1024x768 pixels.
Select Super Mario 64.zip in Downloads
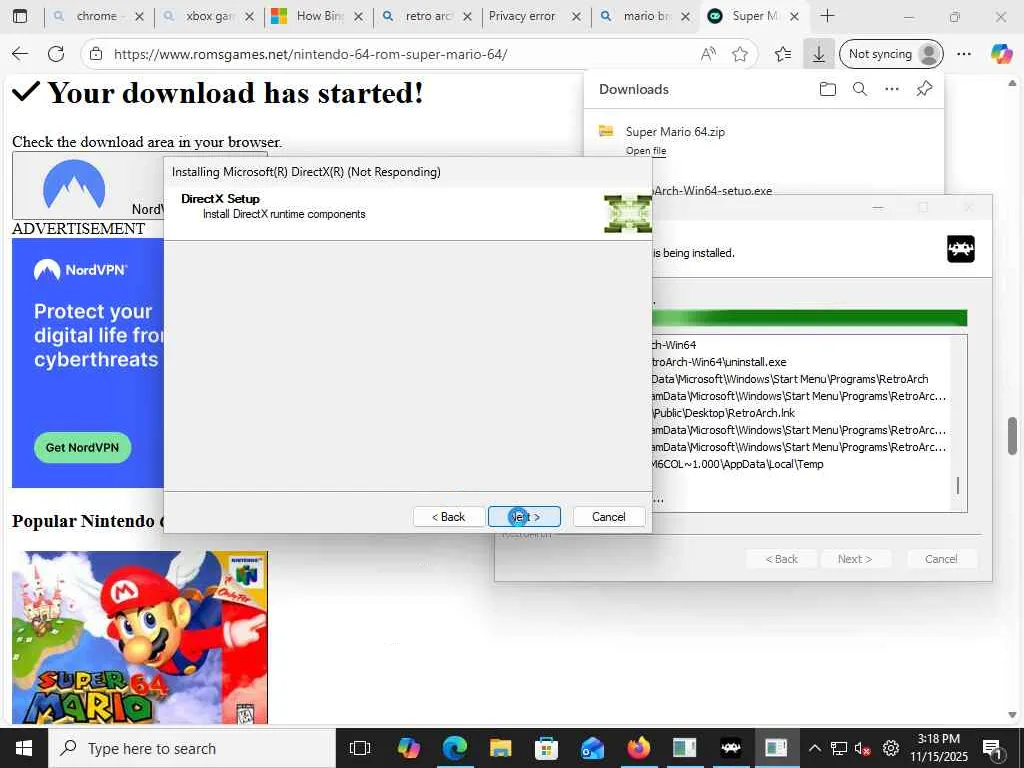coord(675,132)
